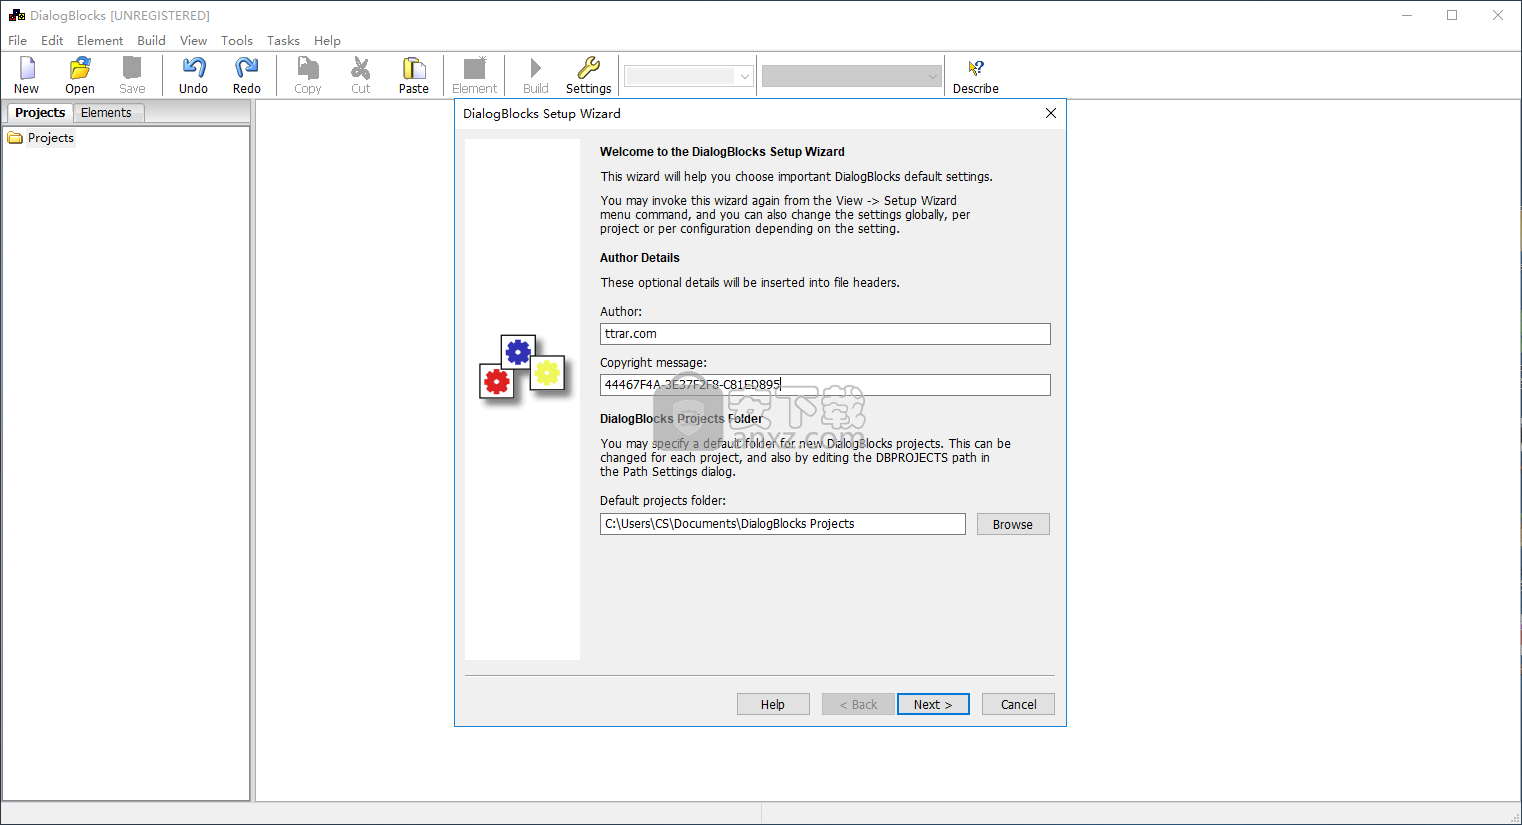Cancel the Setup Wizard
The width and height of the screenshot is (1522, 825).
(1018, 704)
